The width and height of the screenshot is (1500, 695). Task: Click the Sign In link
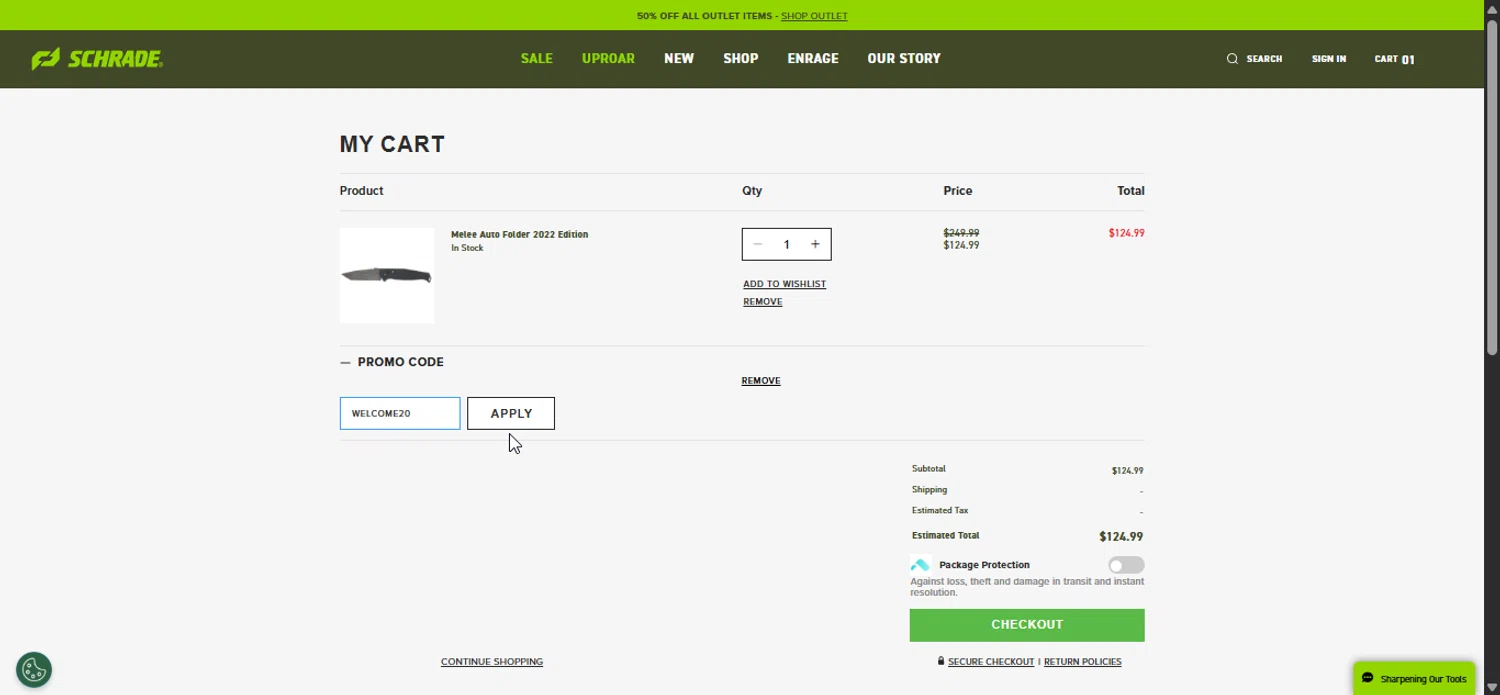tap(1329, 59)
